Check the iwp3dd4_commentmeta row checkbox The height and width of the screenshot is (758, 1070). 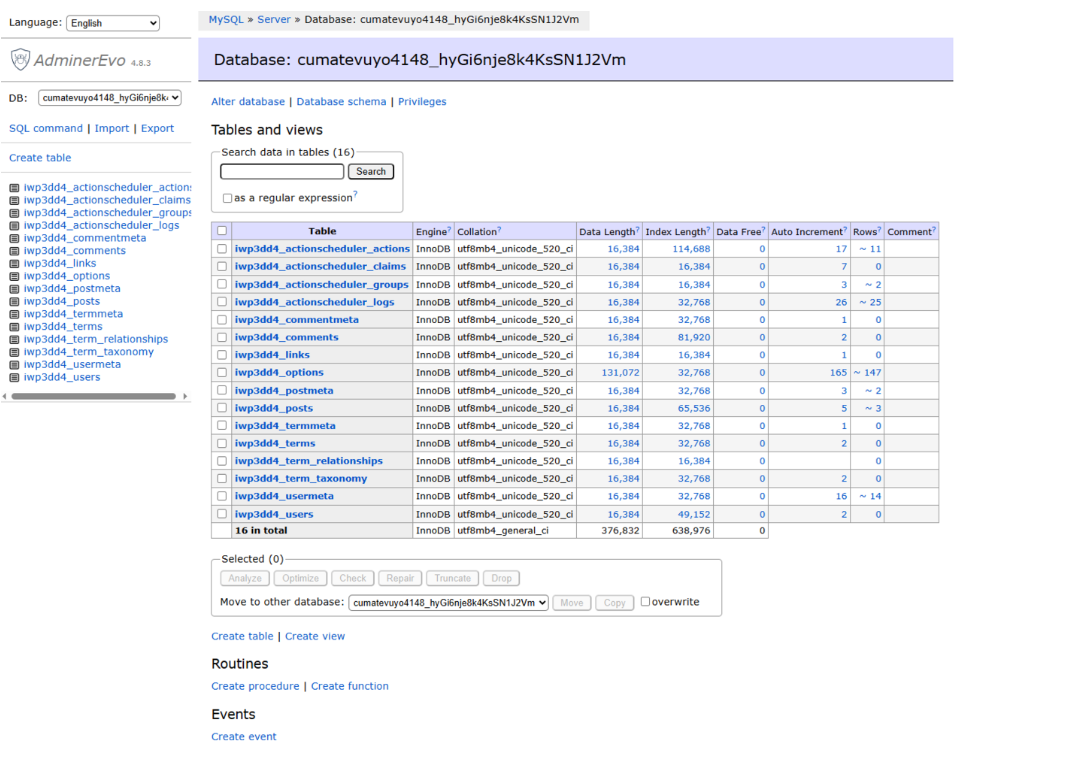coord(222,319)
